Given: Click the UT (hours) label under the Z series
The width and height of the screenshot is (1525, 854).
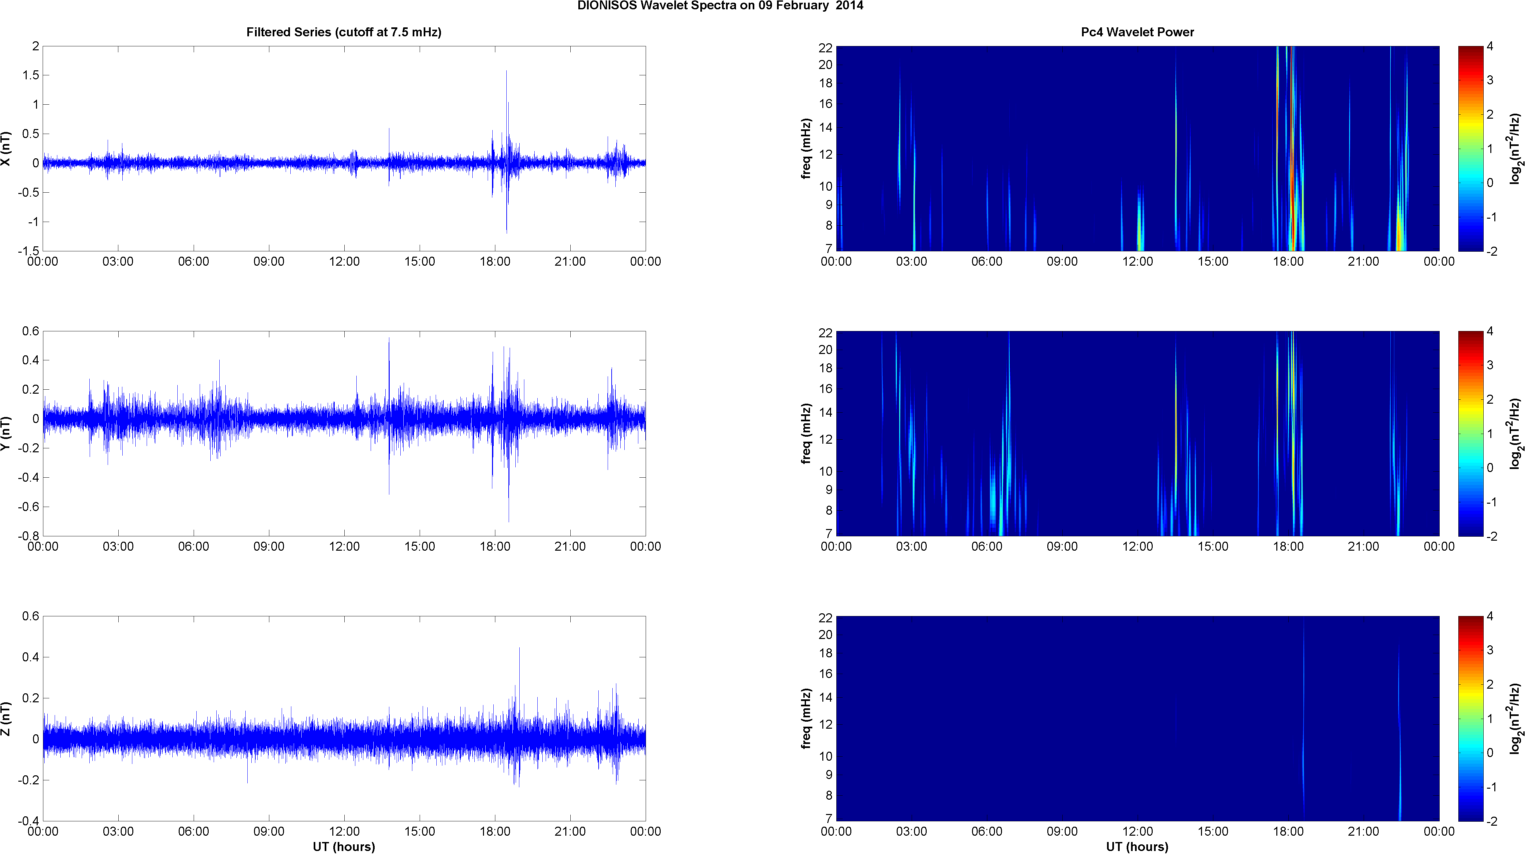Looking at the screenshot, I should 344,846.
